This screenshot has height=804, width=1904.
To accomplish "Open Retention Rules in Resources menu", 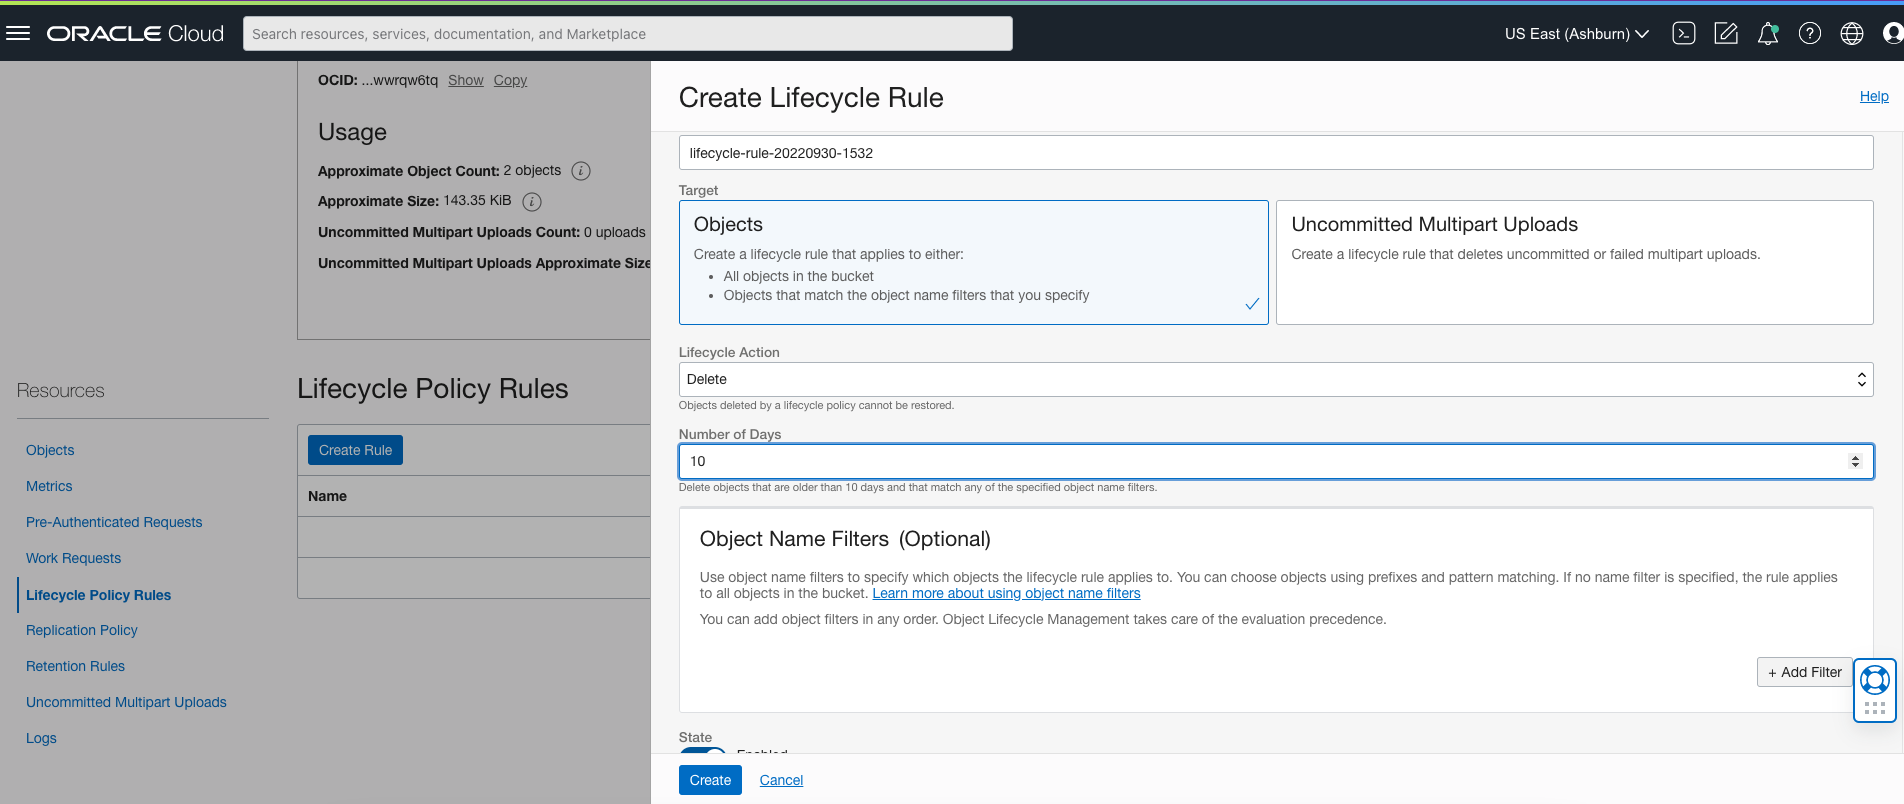I will point(76,666).
